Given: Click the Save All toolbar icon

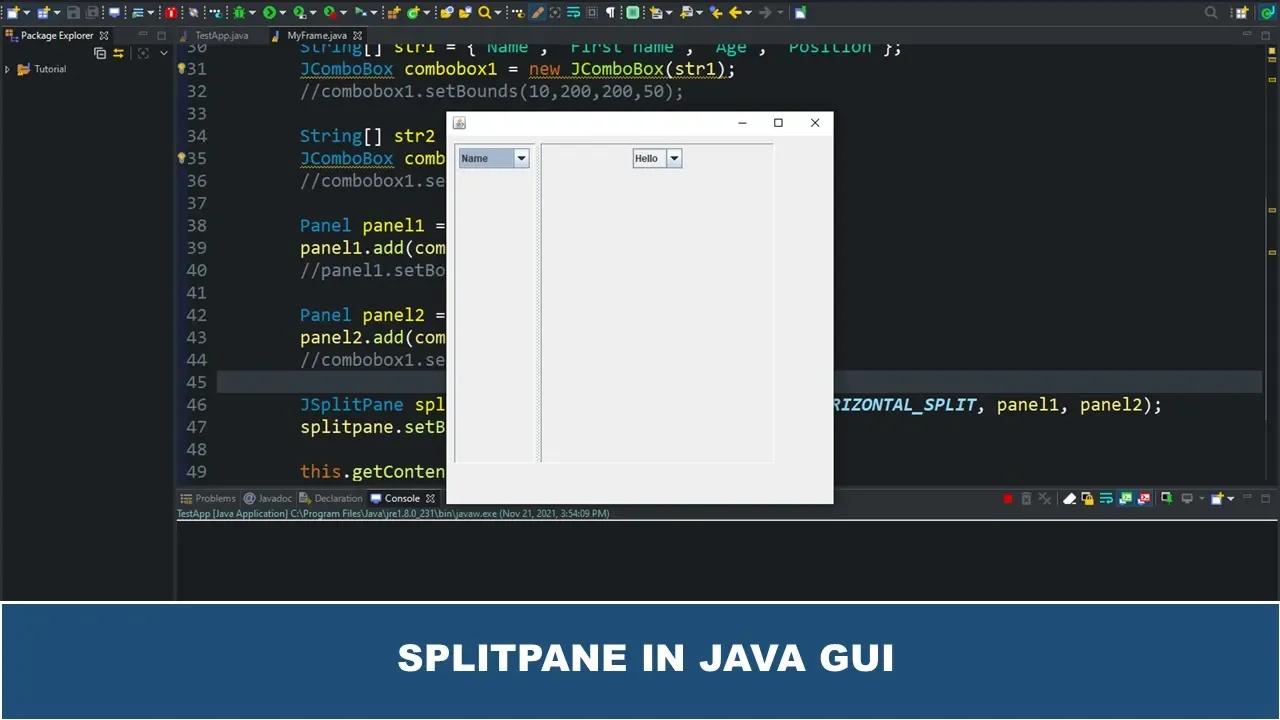Looking at the screenshot, I should (x=92, y=13).
